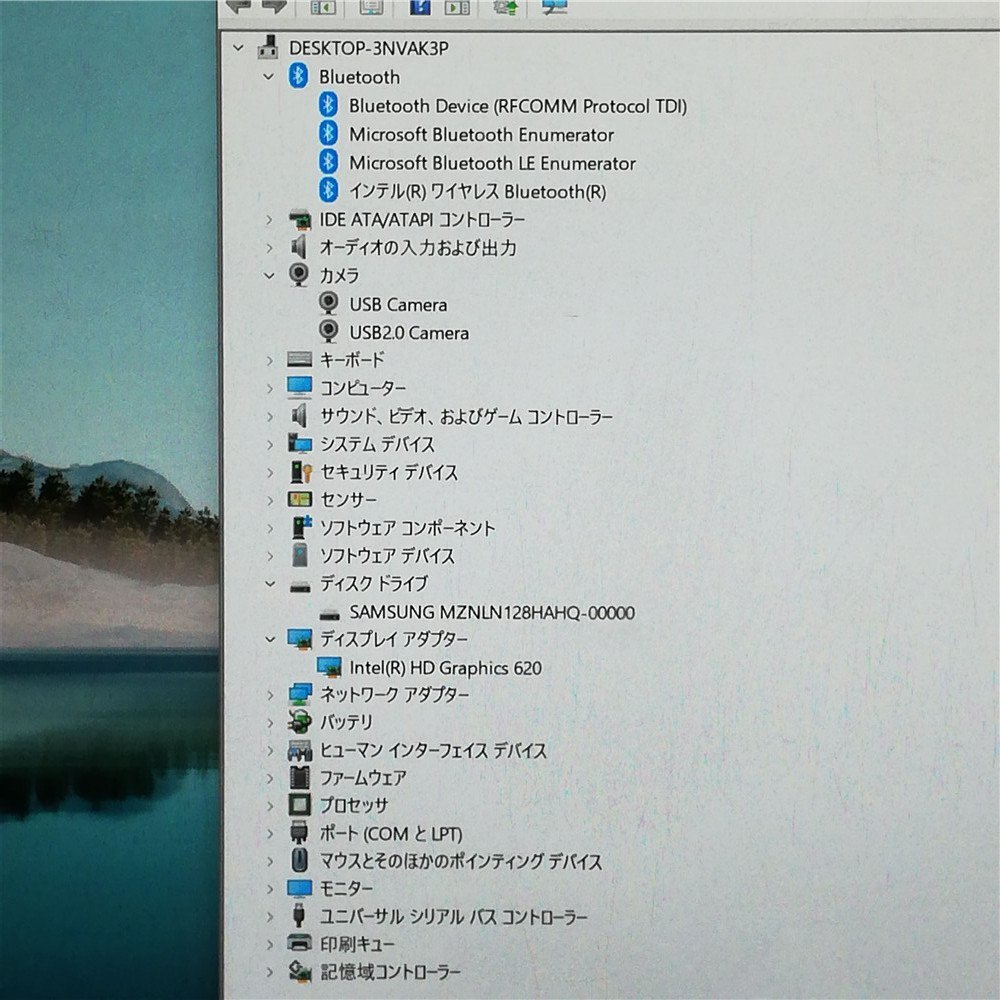Collapse the Bluetooth category

pos(268,77)
